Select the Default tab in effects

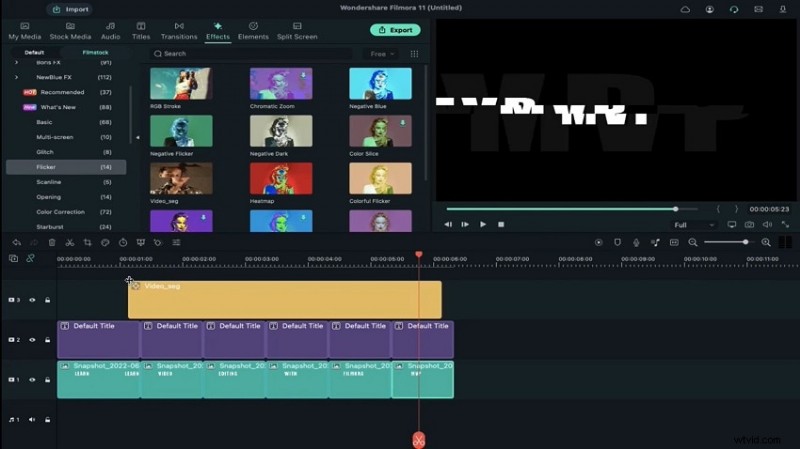34,53
